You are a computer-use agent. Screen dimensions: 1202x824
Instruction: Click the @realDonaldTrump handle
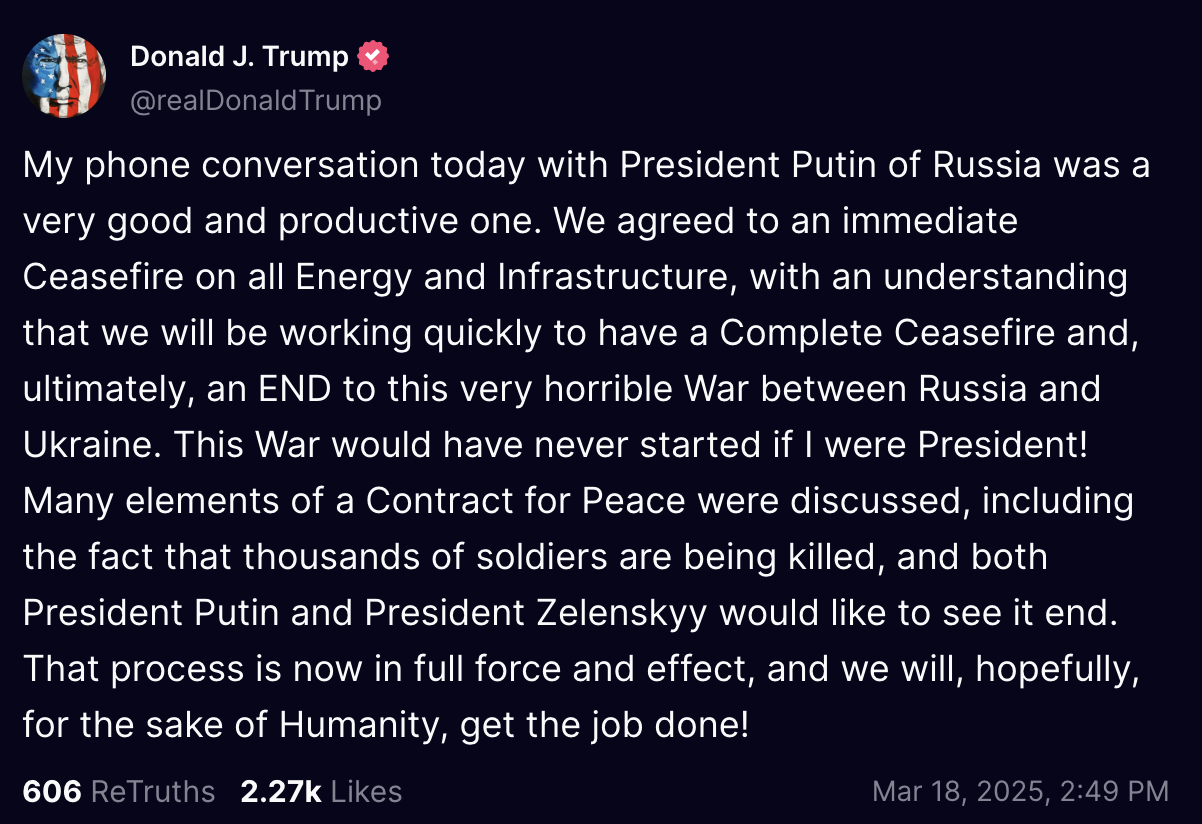[256, 100]
